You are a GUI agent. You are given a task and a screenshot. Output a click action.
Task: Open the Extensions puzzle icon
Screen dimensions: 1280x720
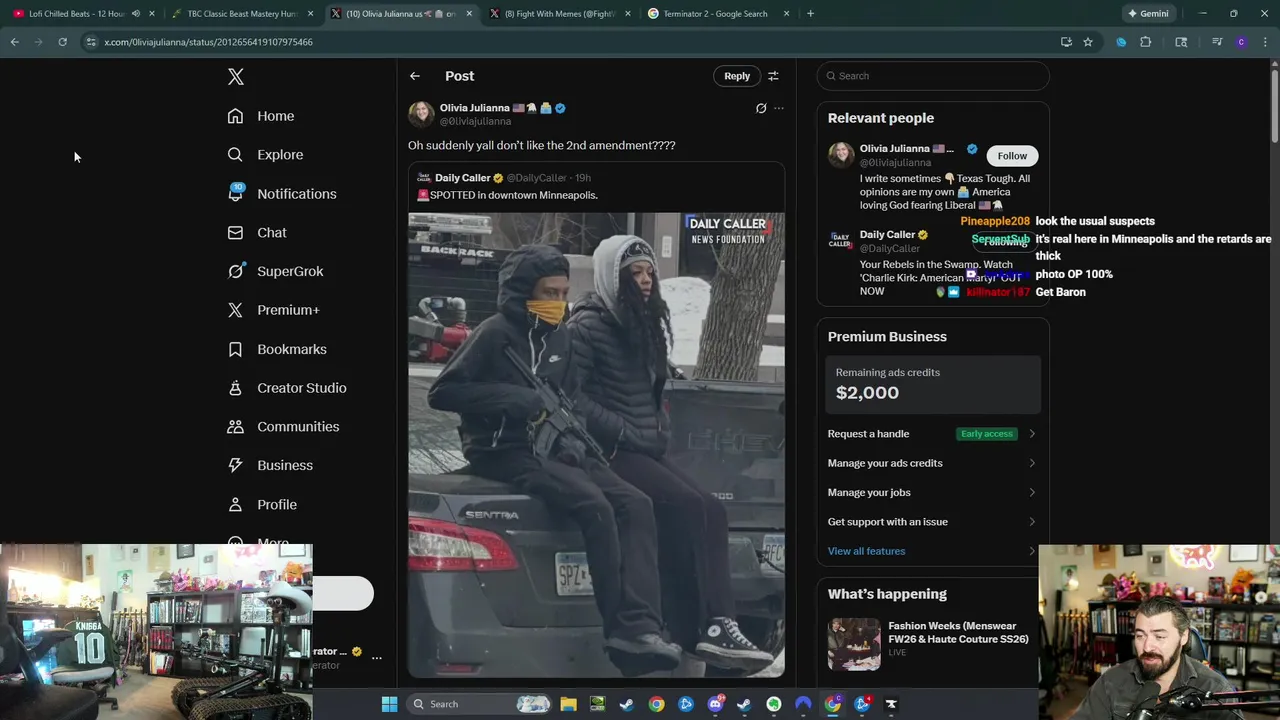(x=1146, y=42)
